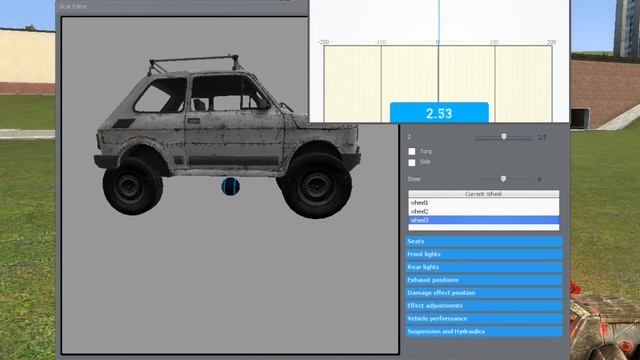Click the SCar Editor window title
640x360 pixels.
pos(73,7)
